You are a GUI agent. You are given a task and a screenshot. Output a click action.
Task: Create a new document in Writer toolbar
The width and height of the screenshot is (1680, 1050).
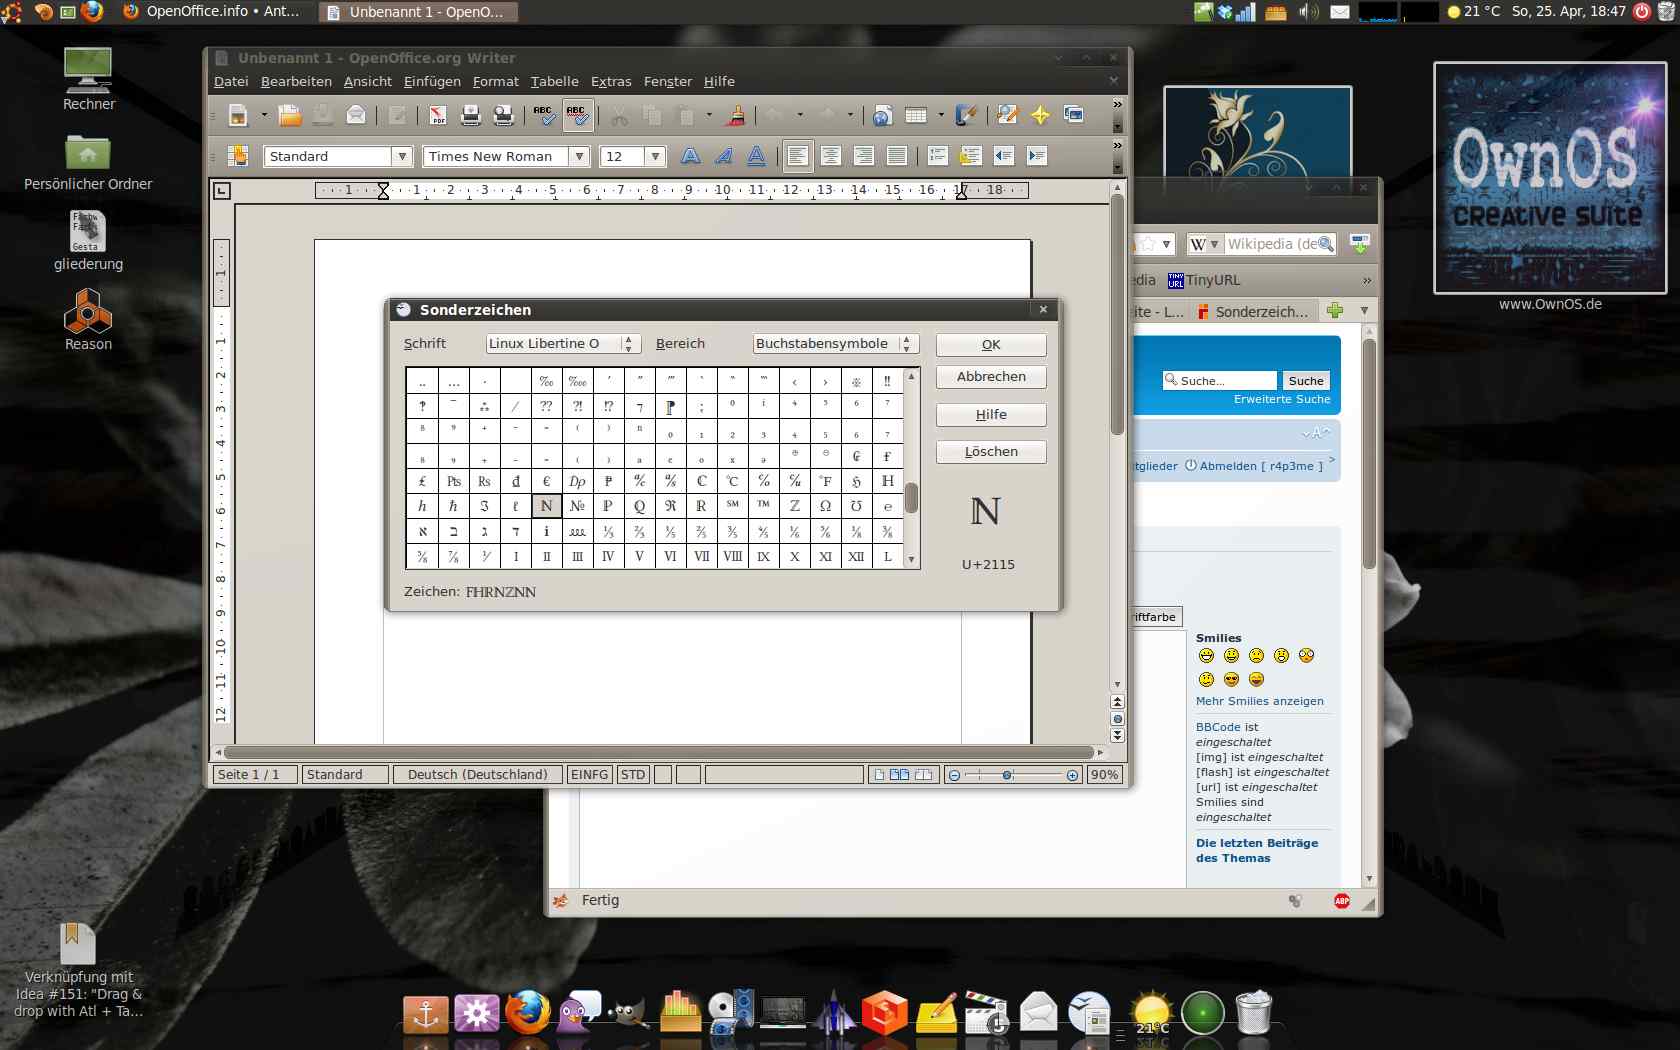click(238, 115)
